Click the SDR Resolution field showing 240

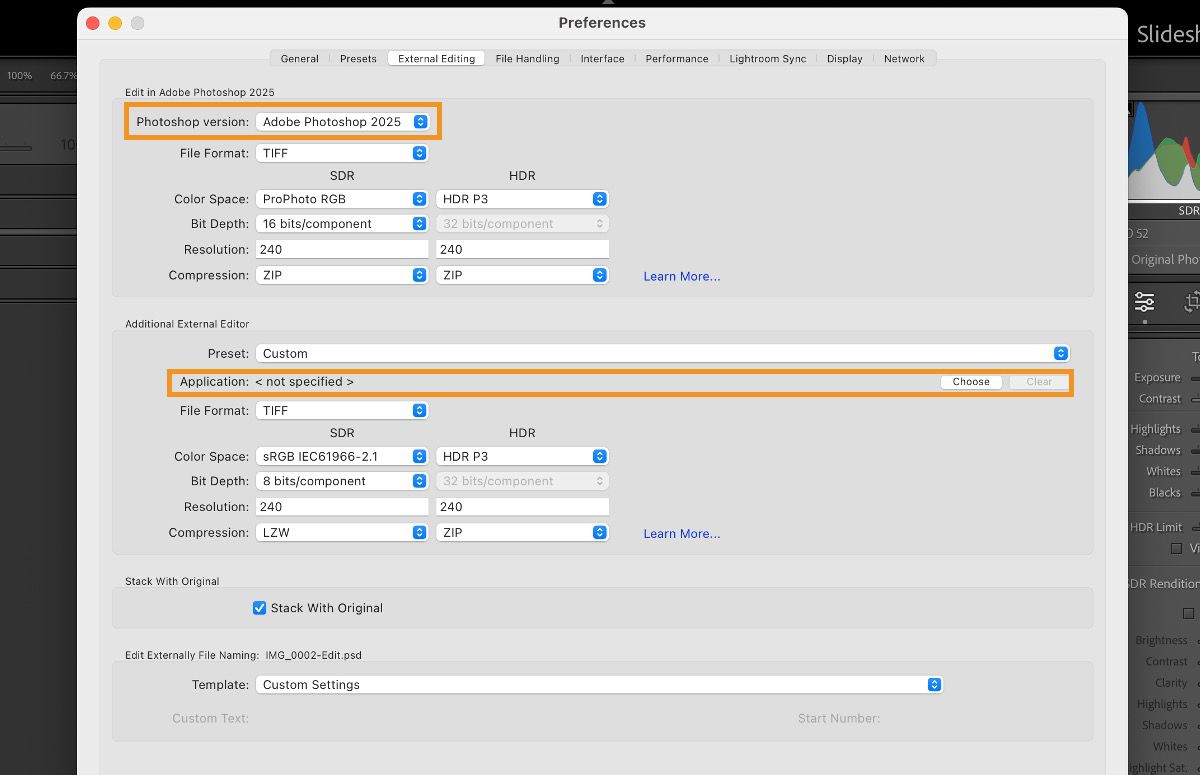point(341,248)
